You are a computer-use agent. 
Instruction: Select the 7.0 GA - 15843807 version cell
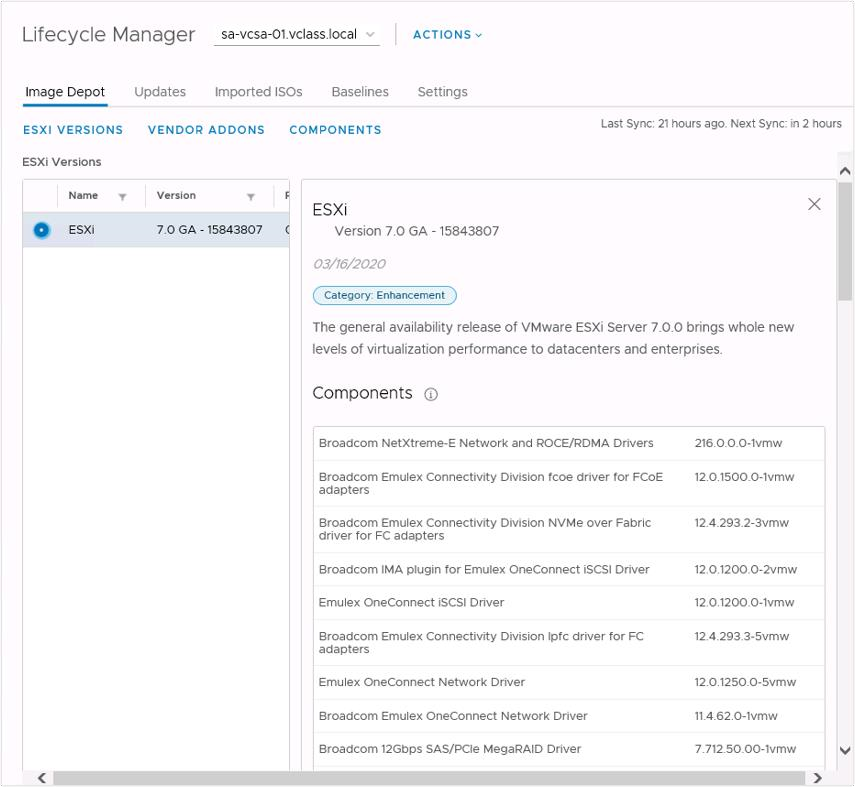click(209, 230)
